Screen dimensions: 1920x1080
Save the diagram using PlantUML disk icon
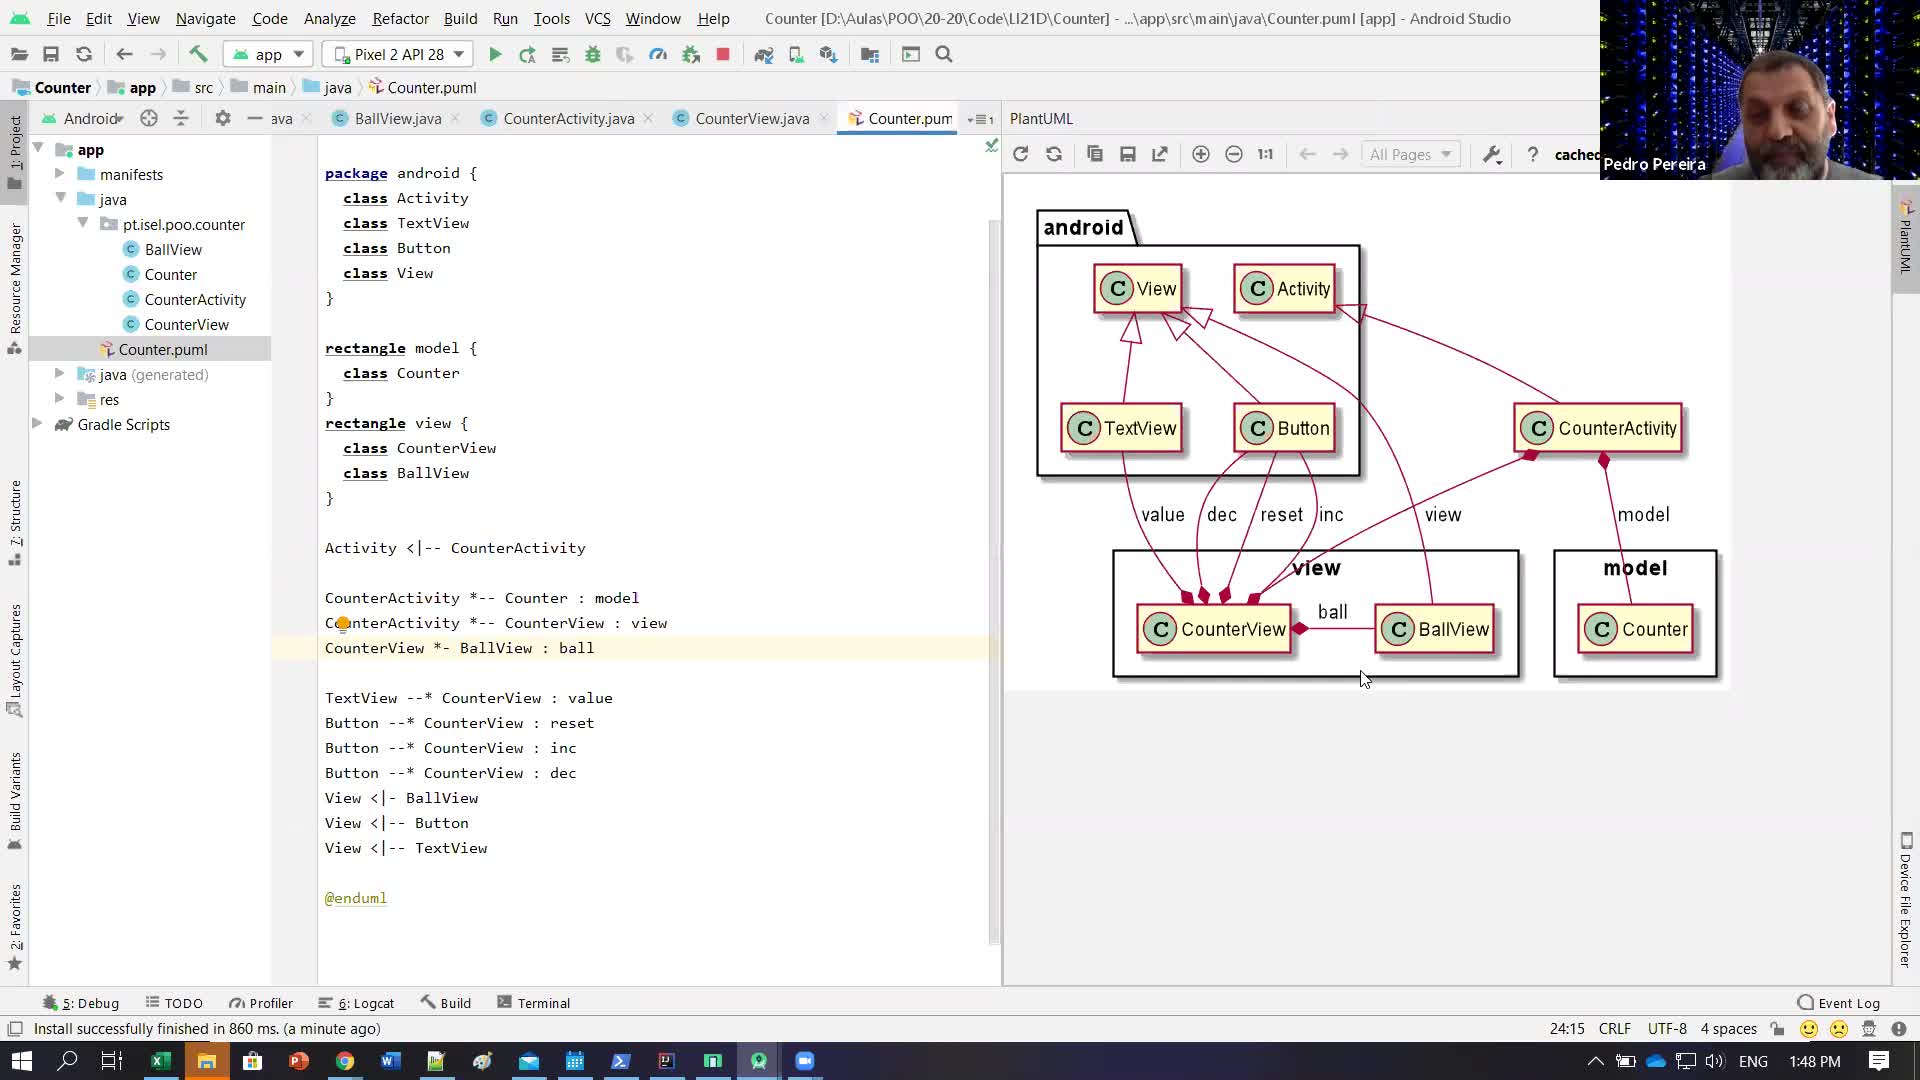[x=1128, y=154]
